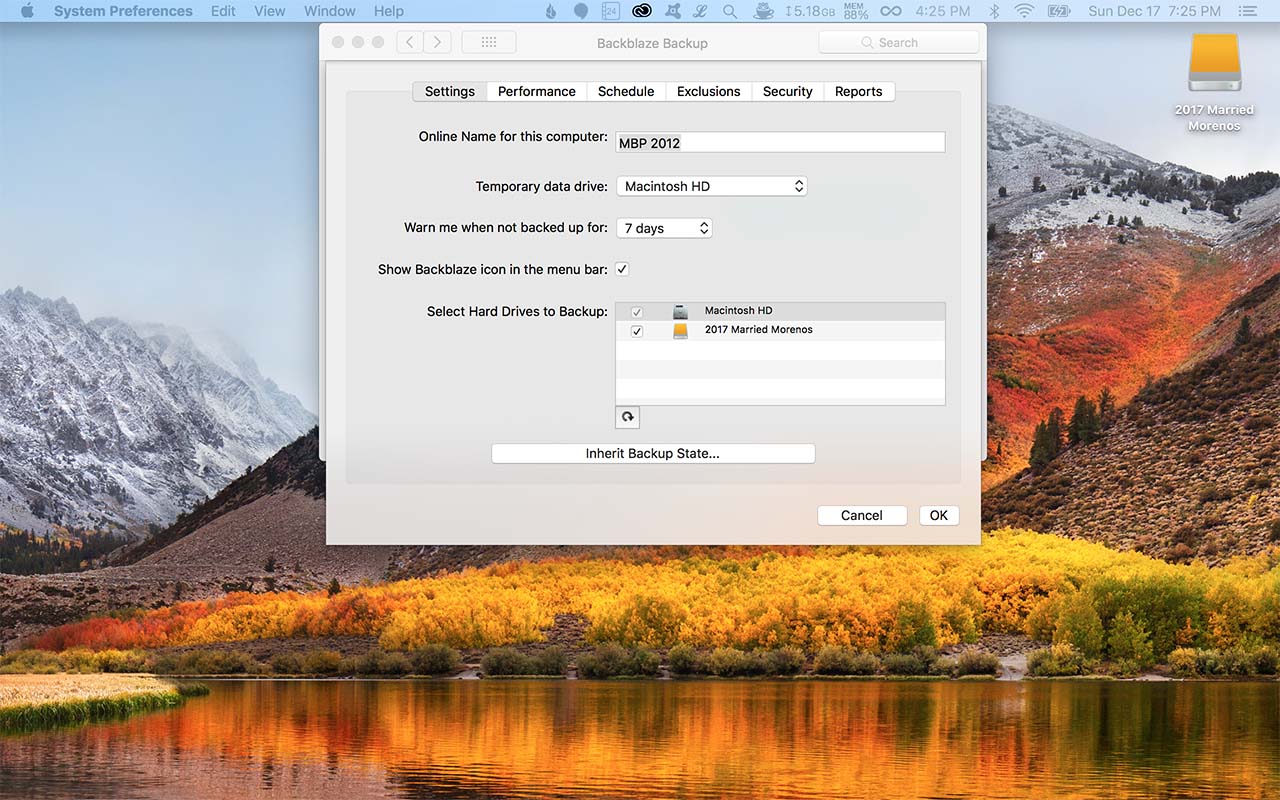The width and height of the screenshot is (1280, 800).
Task: Open the Wi-Fi status menu
Action: (x=1023, y=11)
